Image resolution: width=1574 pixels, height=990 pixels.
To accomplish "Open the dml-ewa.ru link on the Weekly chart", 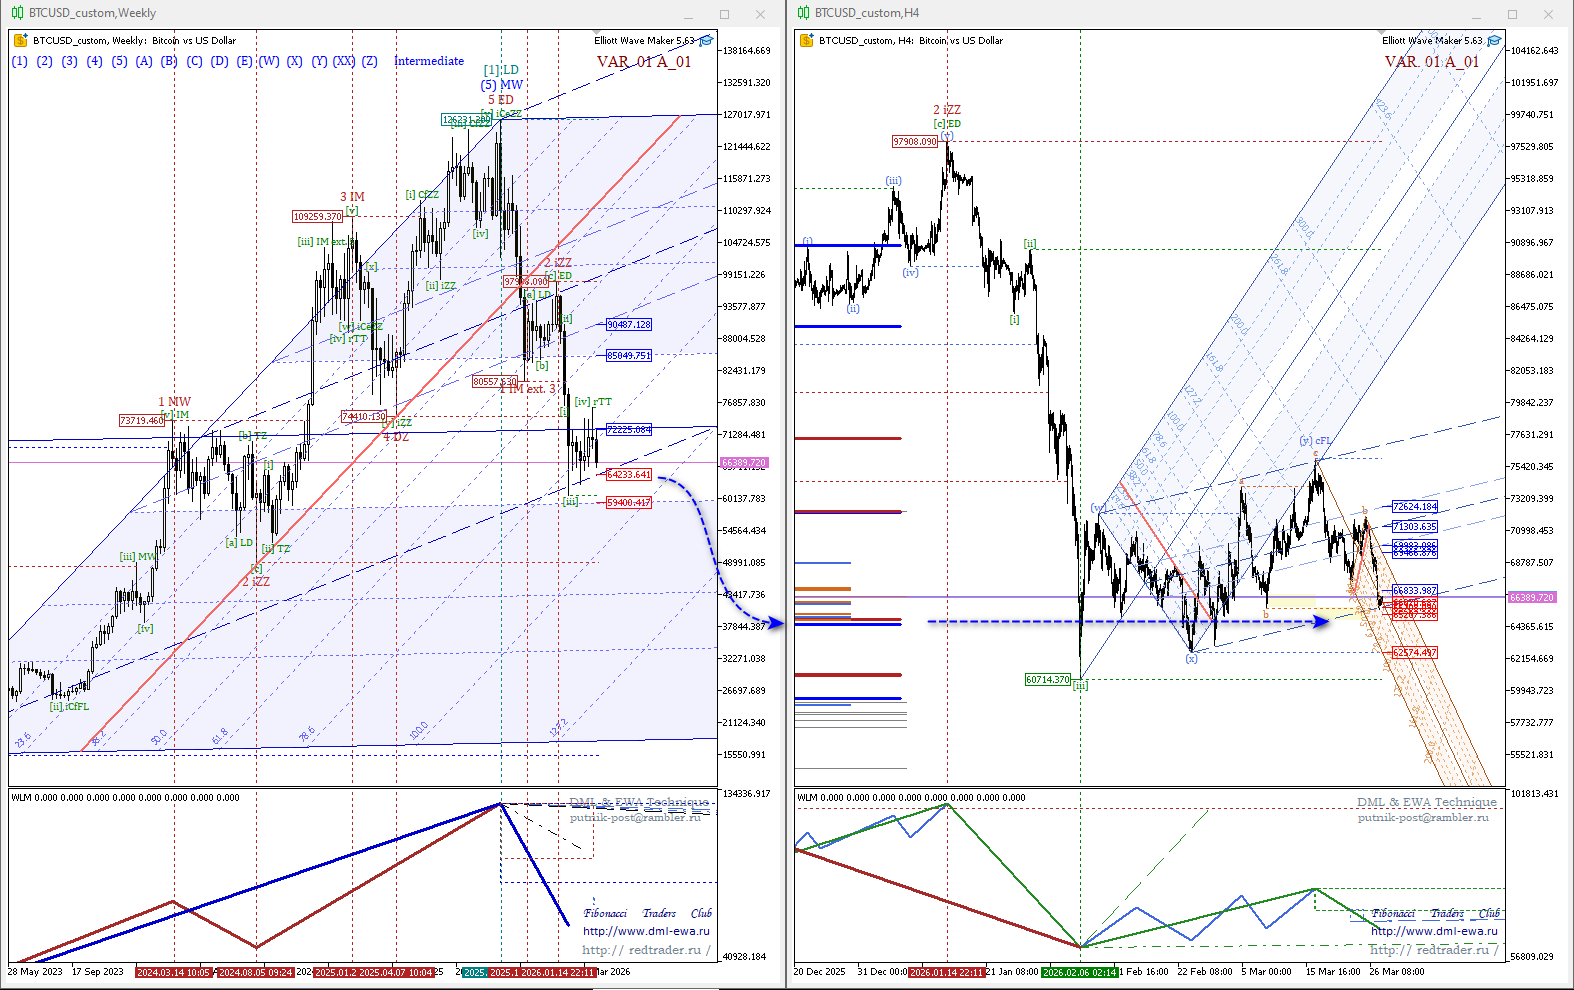I will click(646, 931).
